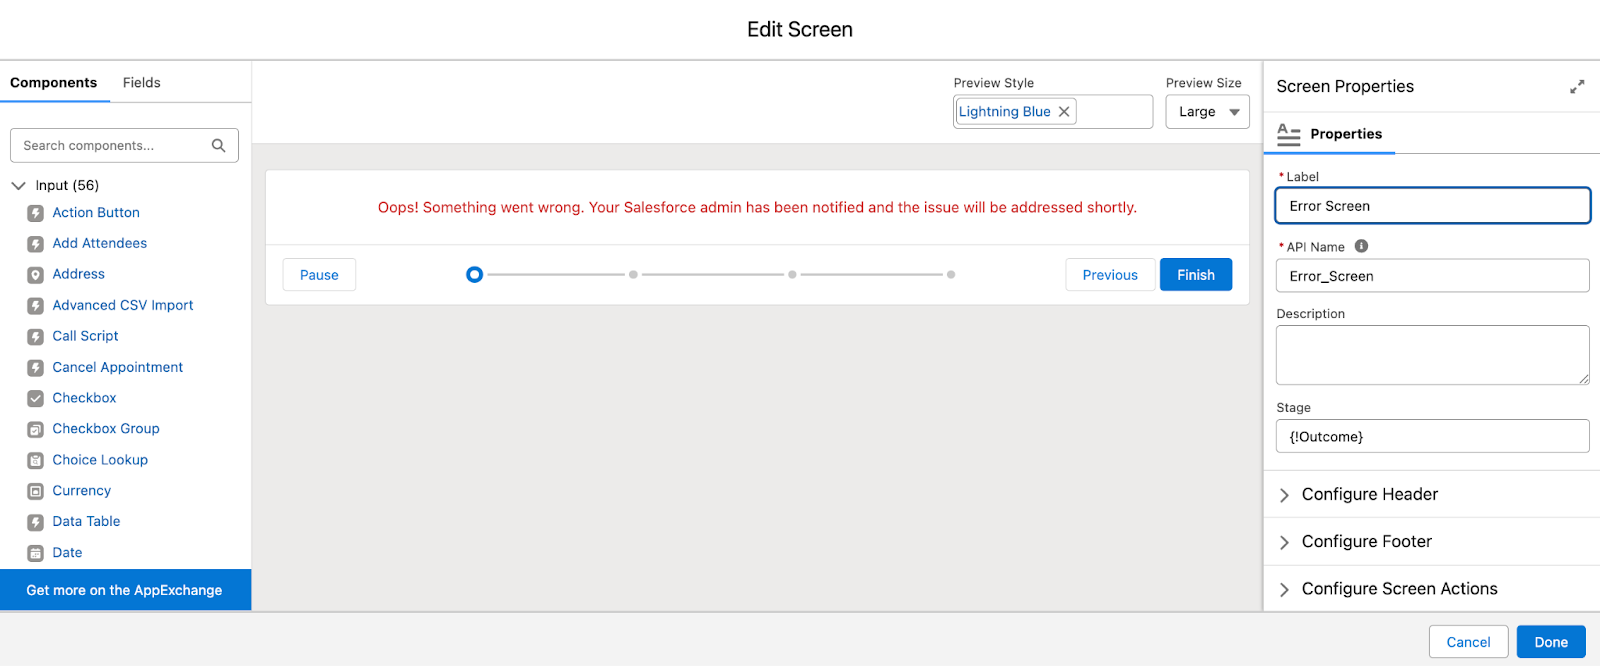Open the Preview Size dropdown

pyautogui.click(x=1207, y=112)
